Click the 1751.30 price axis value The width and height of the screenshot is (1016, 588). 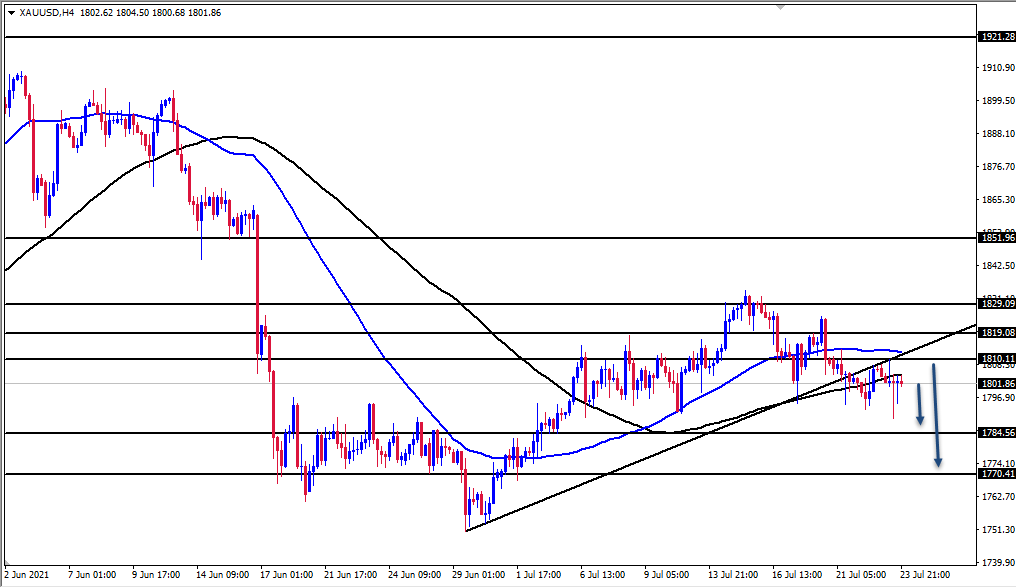point(998,530)
